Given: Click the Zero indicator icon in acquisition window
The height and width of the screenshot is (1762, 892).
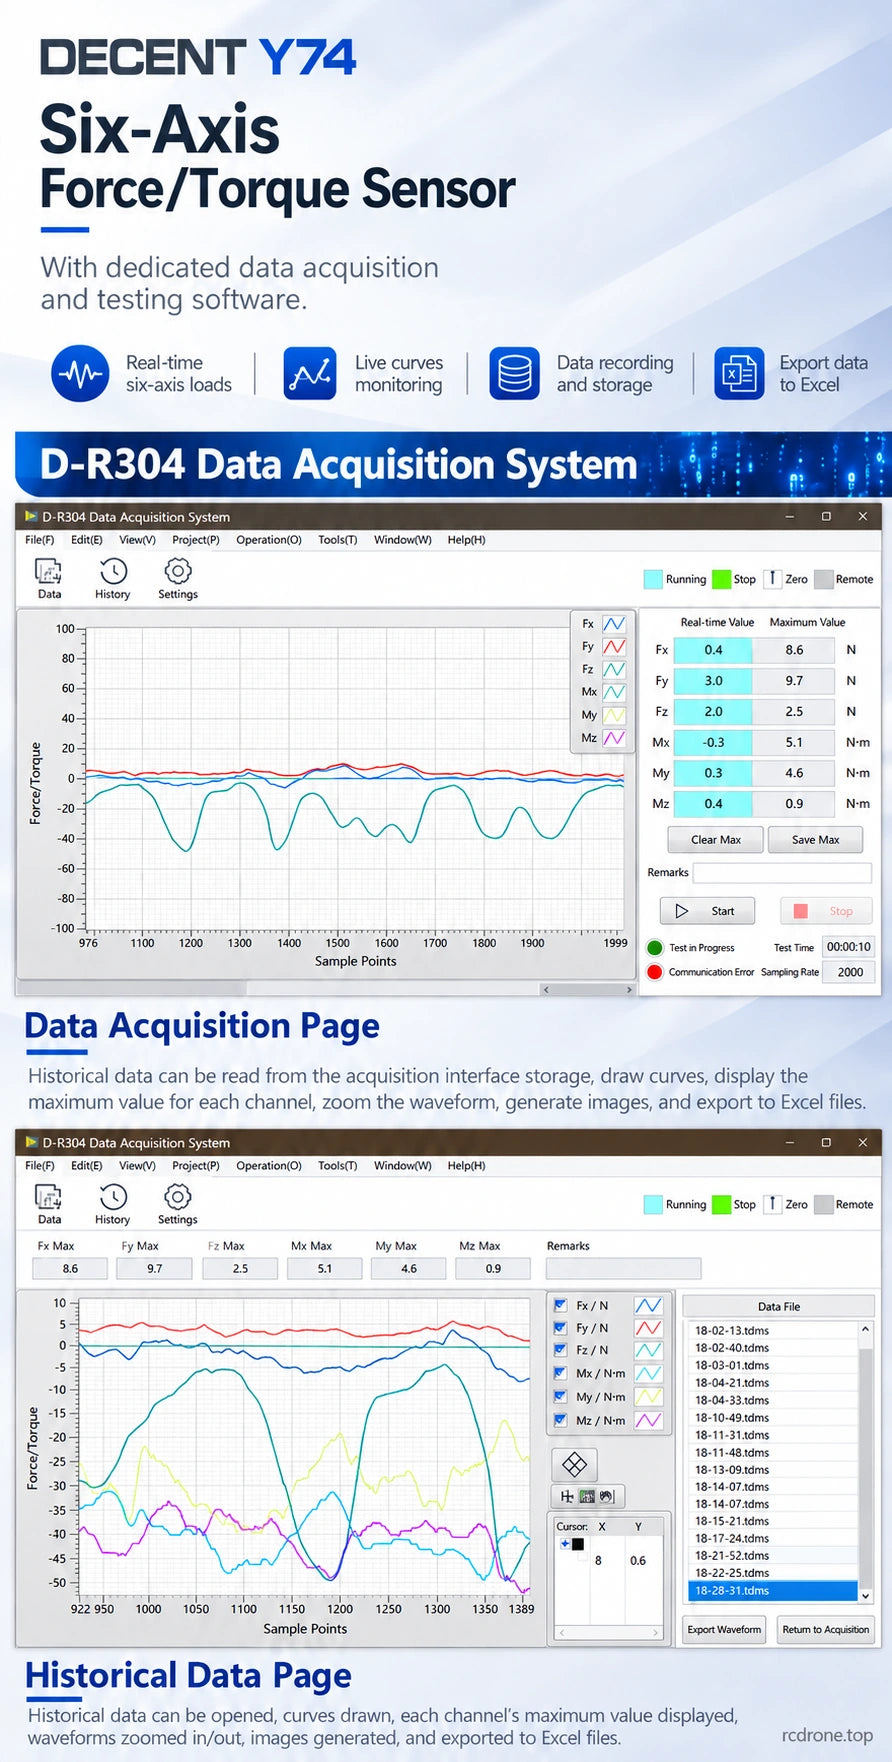Looking at the screenshot, I should point(772,579).
